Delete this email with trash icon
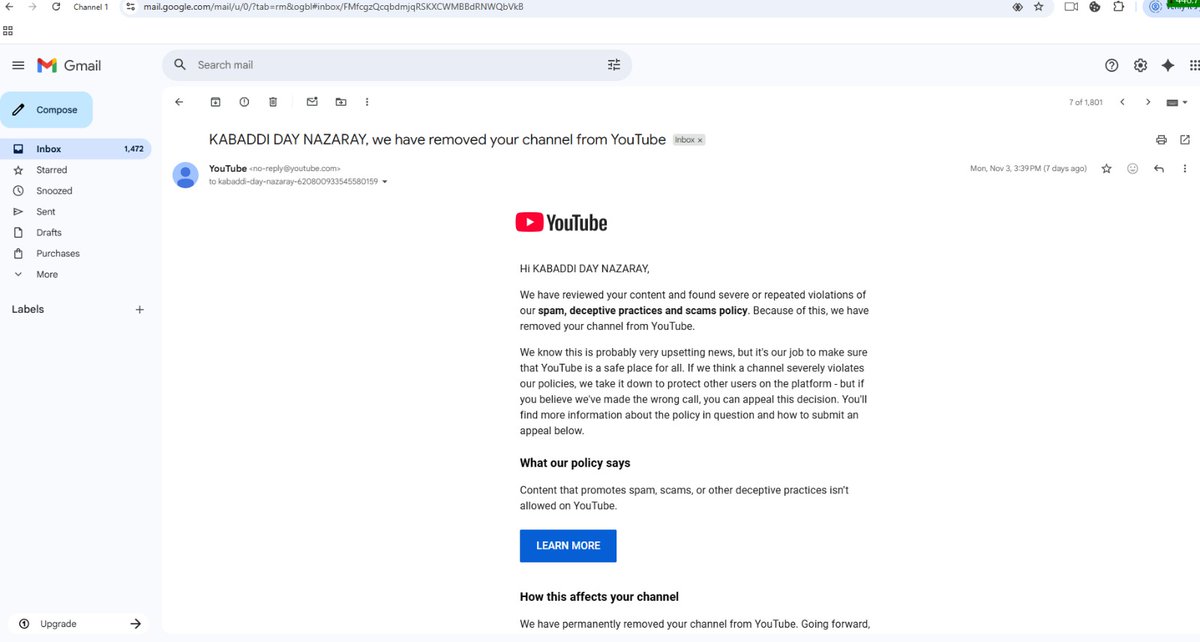The width and height of the screenshot is (1200, 642). pos(273,102)
